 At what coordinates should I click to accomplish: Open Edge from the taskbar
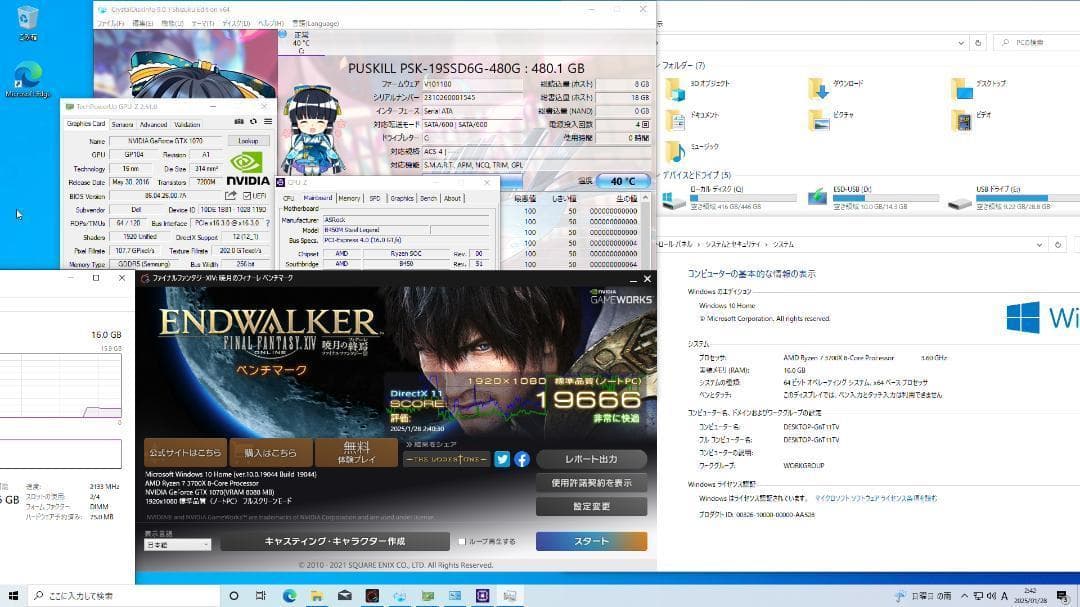[289, 595]
